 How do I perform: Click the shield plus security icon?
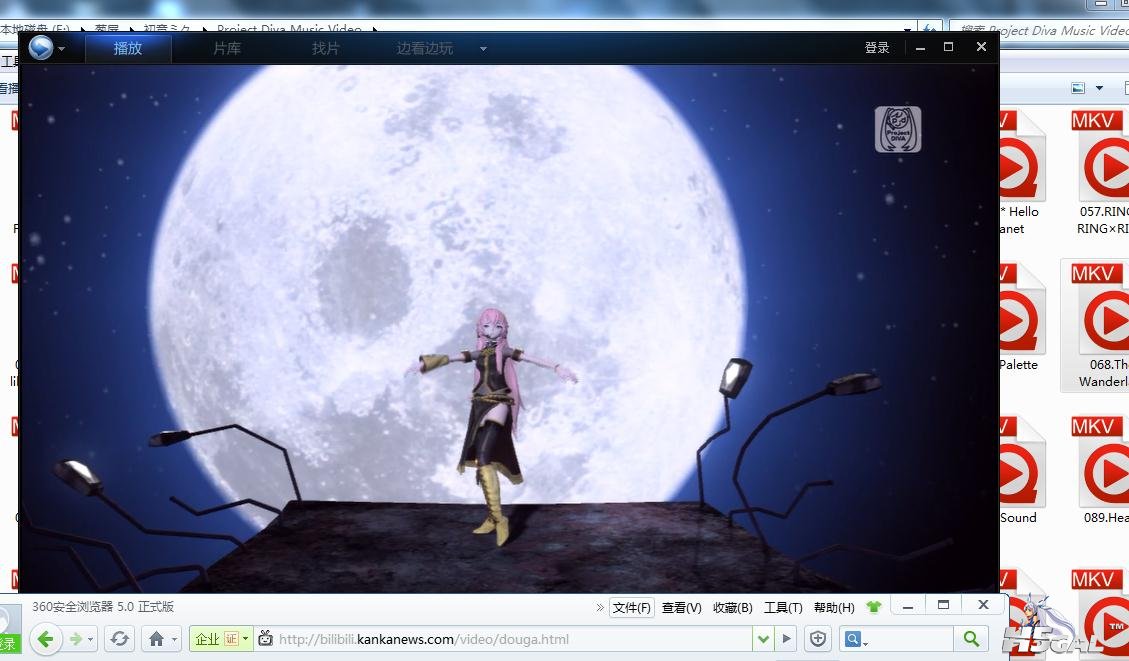[818, 639]
